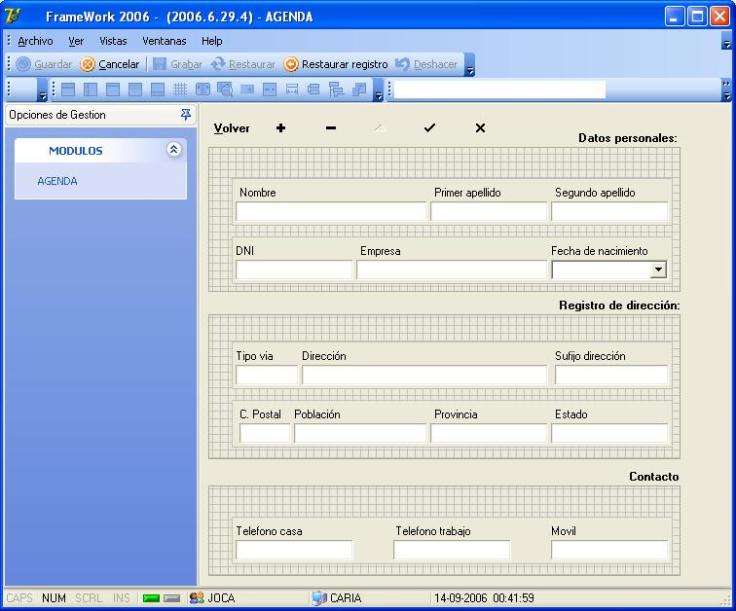Click the INS status bar indicator
Screen dimensions: 736x611
click(121, 598)
